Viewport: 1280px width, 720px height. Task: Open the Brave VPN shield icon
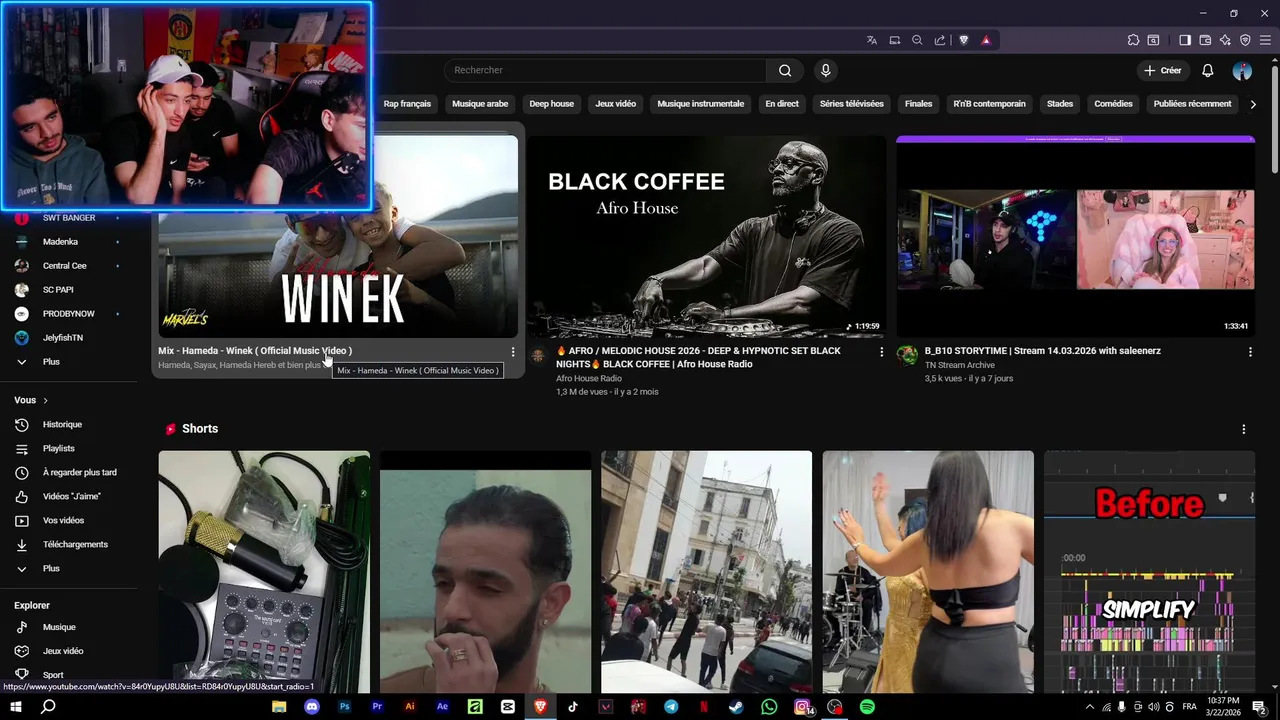pos(1245,40)
